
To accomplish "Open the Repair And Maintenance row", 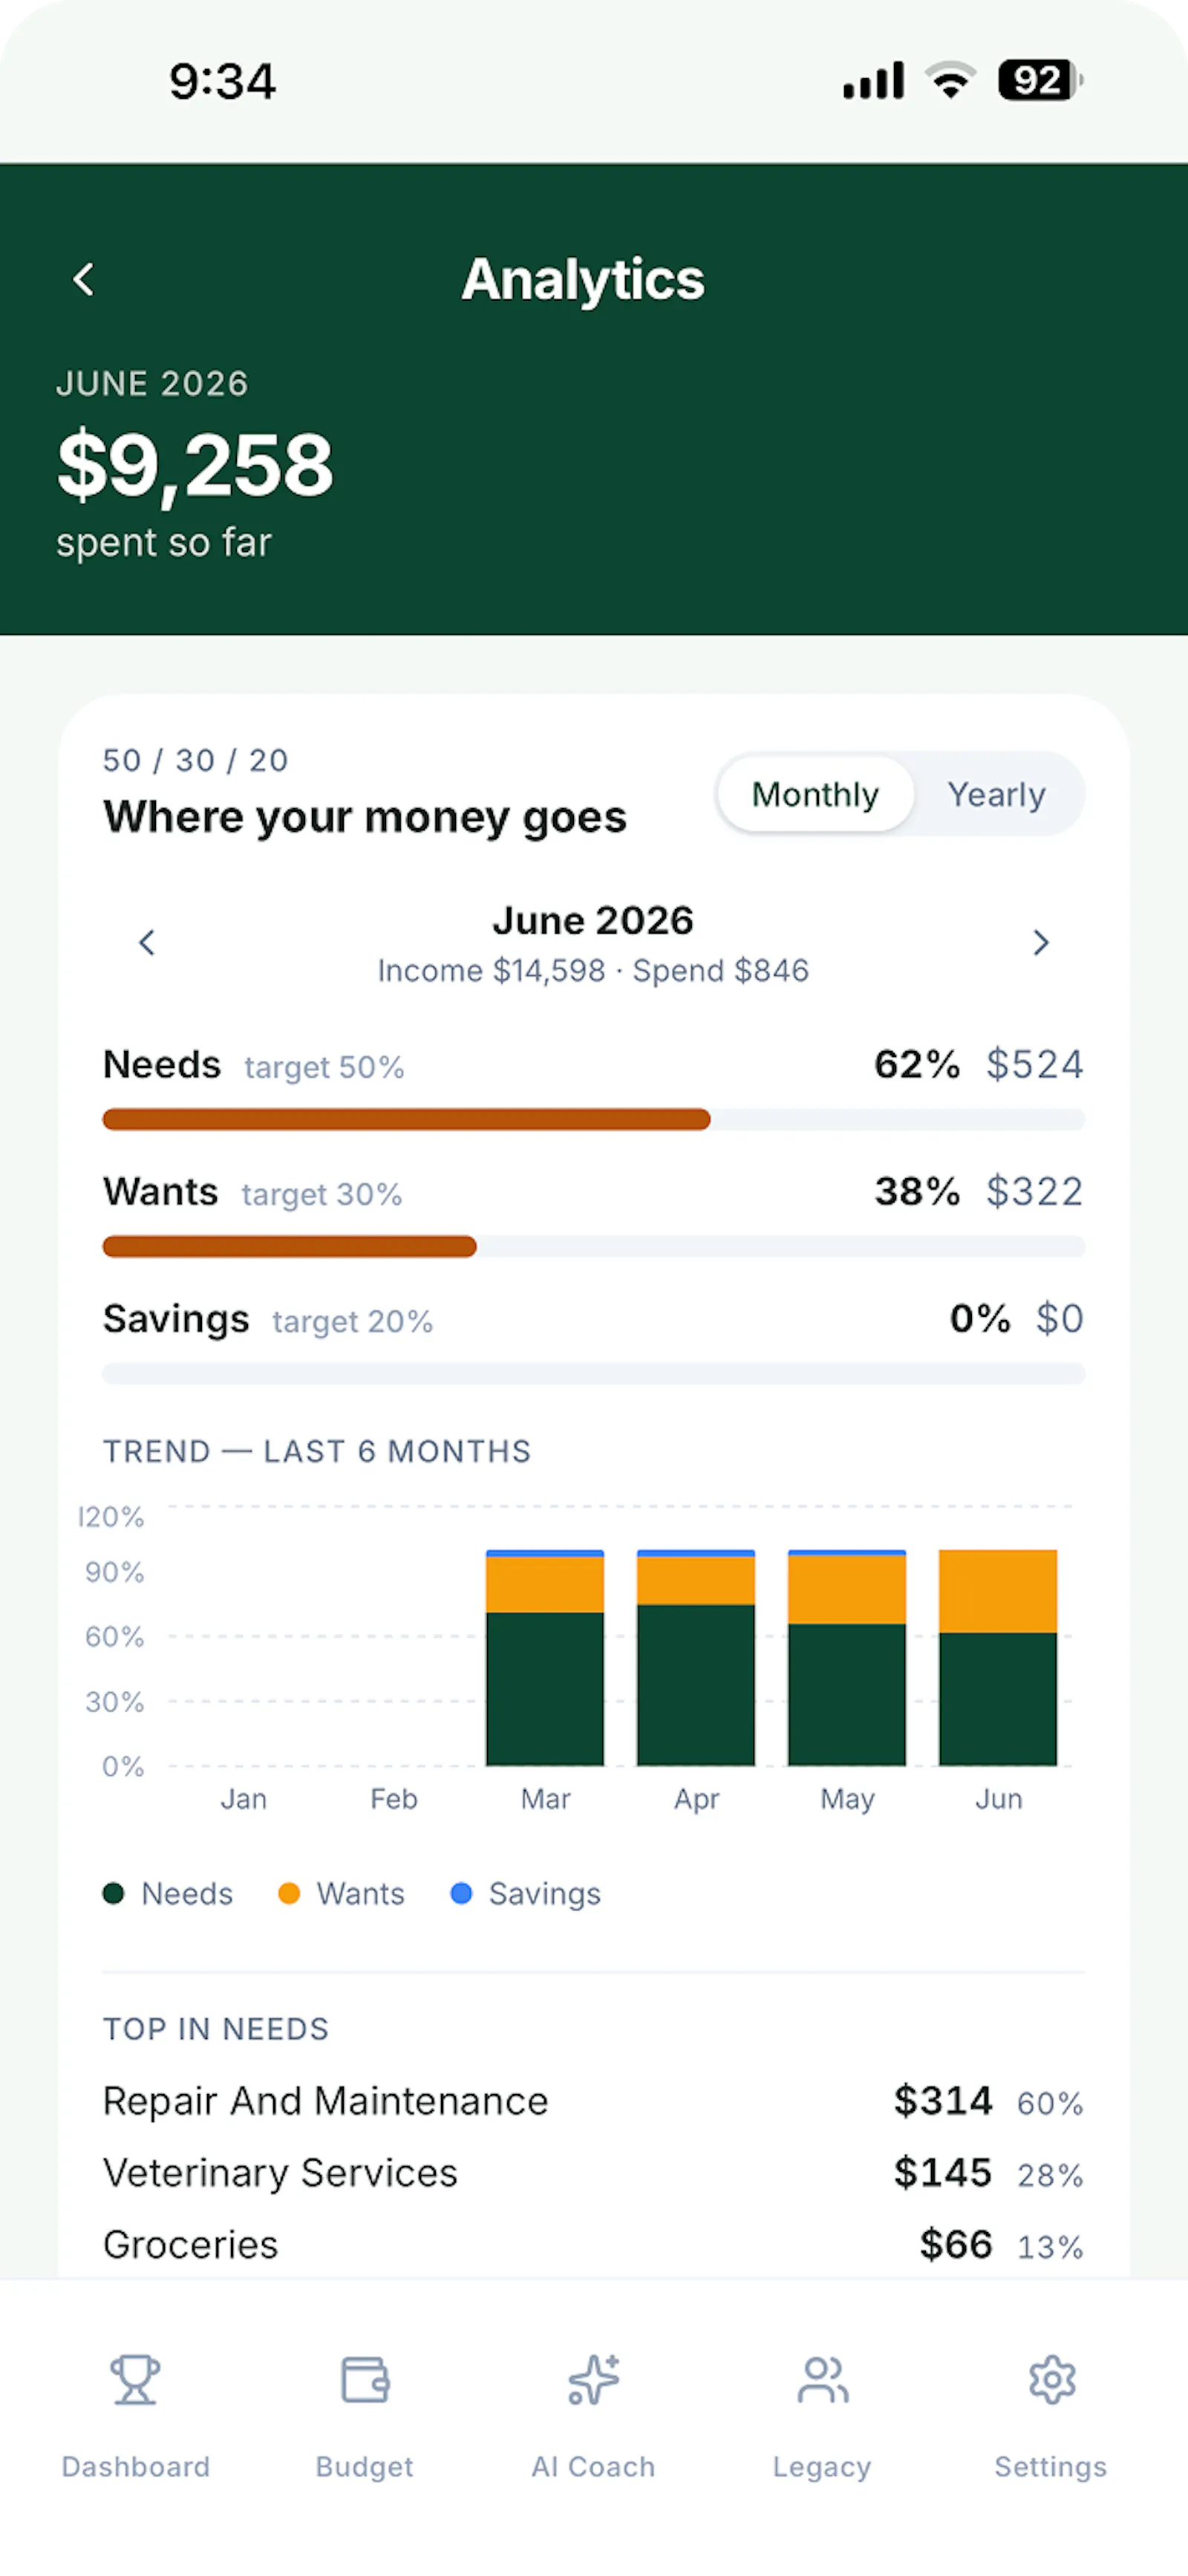I will (x=594, y=2101).
